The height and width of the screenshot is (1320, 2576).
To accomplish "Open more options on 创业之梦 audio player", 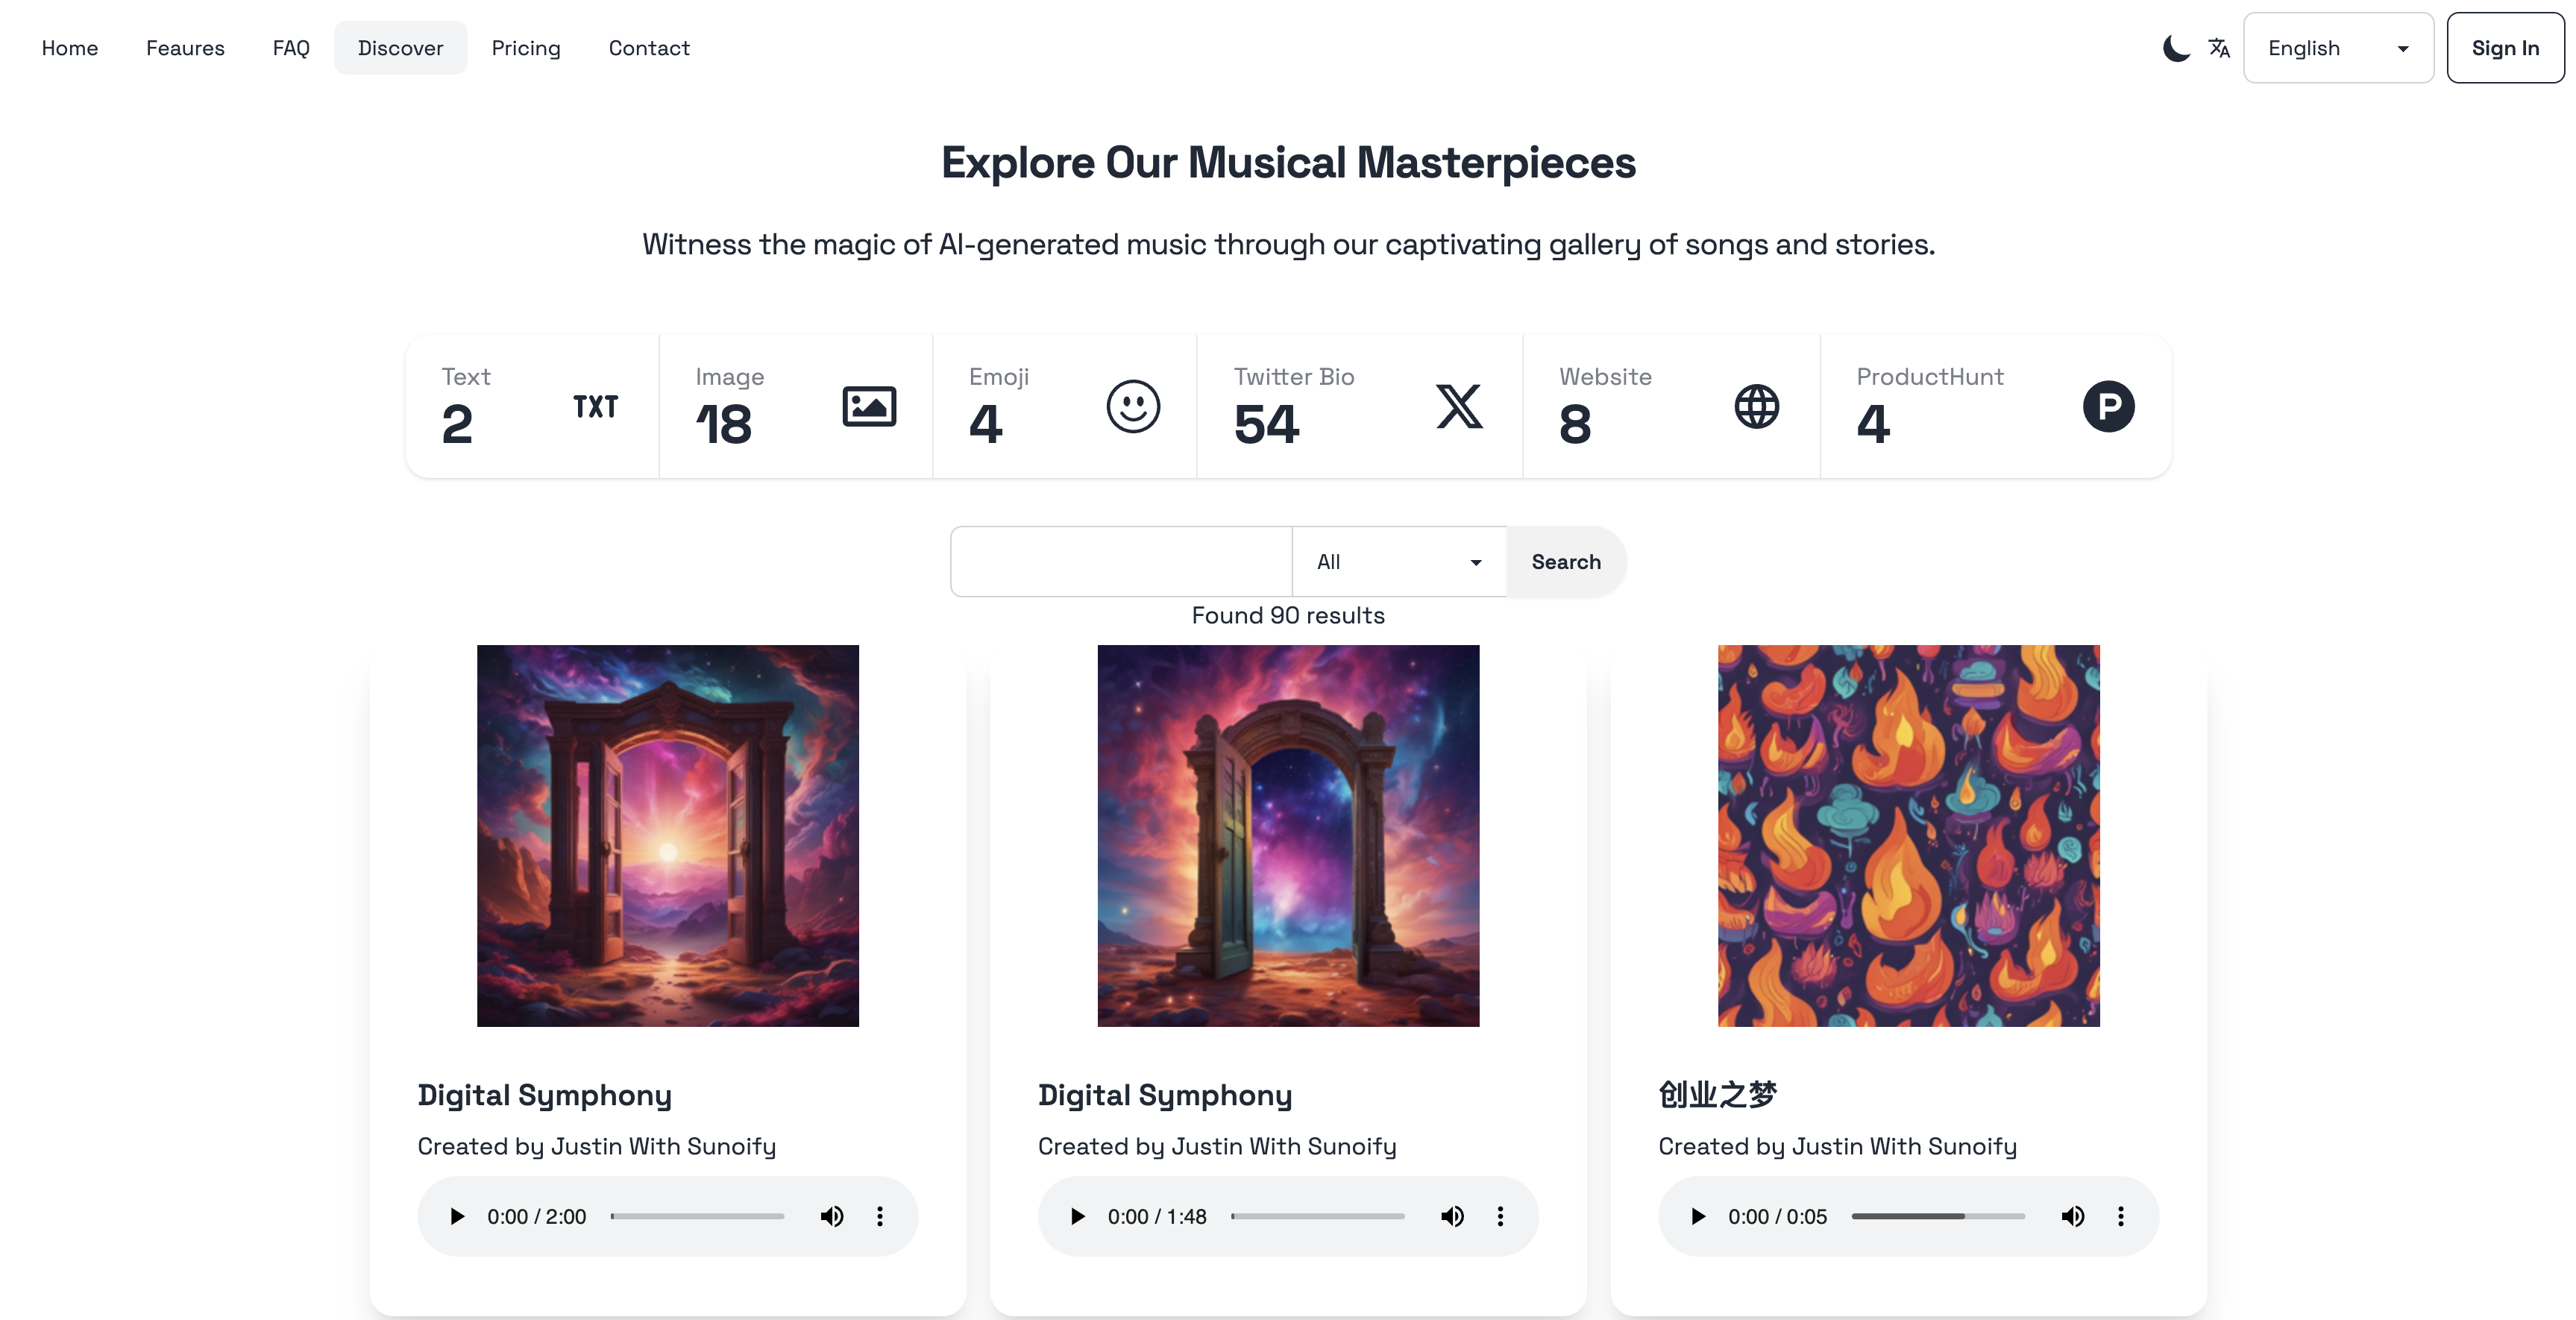I will click(x=2120, y=1216).
